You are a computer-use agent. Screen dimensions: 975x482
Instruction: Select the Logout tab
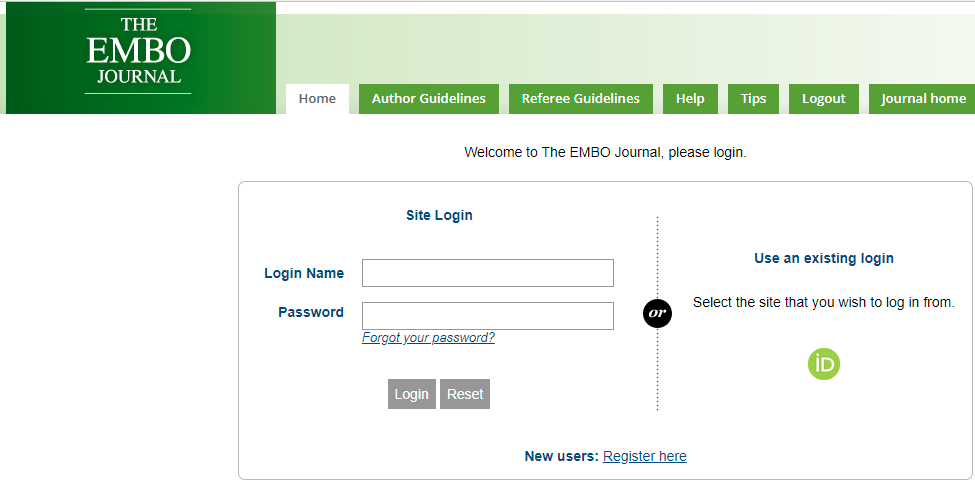click(x=823, y=99)
